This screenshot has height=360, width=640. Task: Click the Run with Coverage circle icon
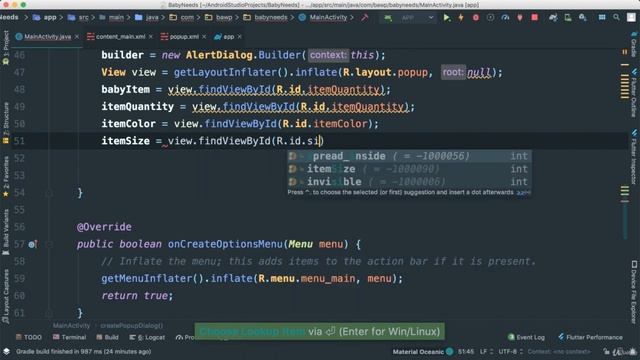[x=490, y=18]
